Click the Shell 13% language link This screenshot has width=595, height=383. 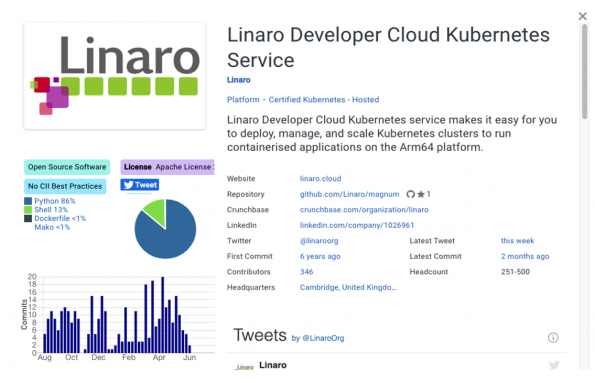[x=51, y=210]
